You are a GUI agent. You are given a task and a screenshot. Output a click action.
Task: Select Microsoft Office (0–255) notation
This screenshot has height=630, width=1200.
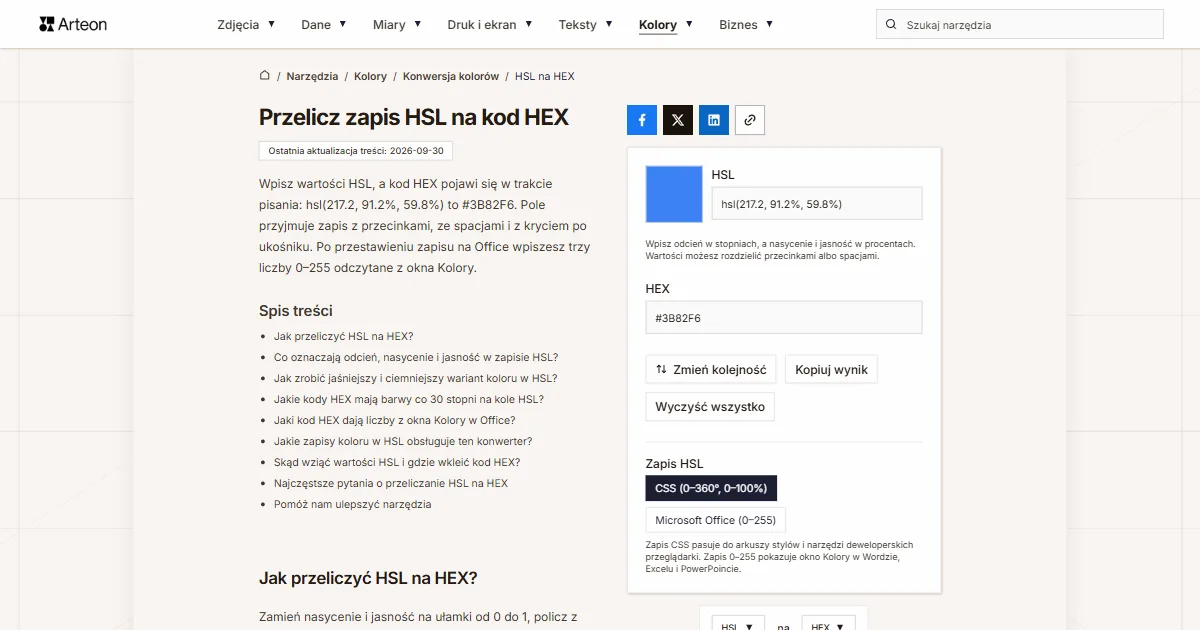click(716, 520)
